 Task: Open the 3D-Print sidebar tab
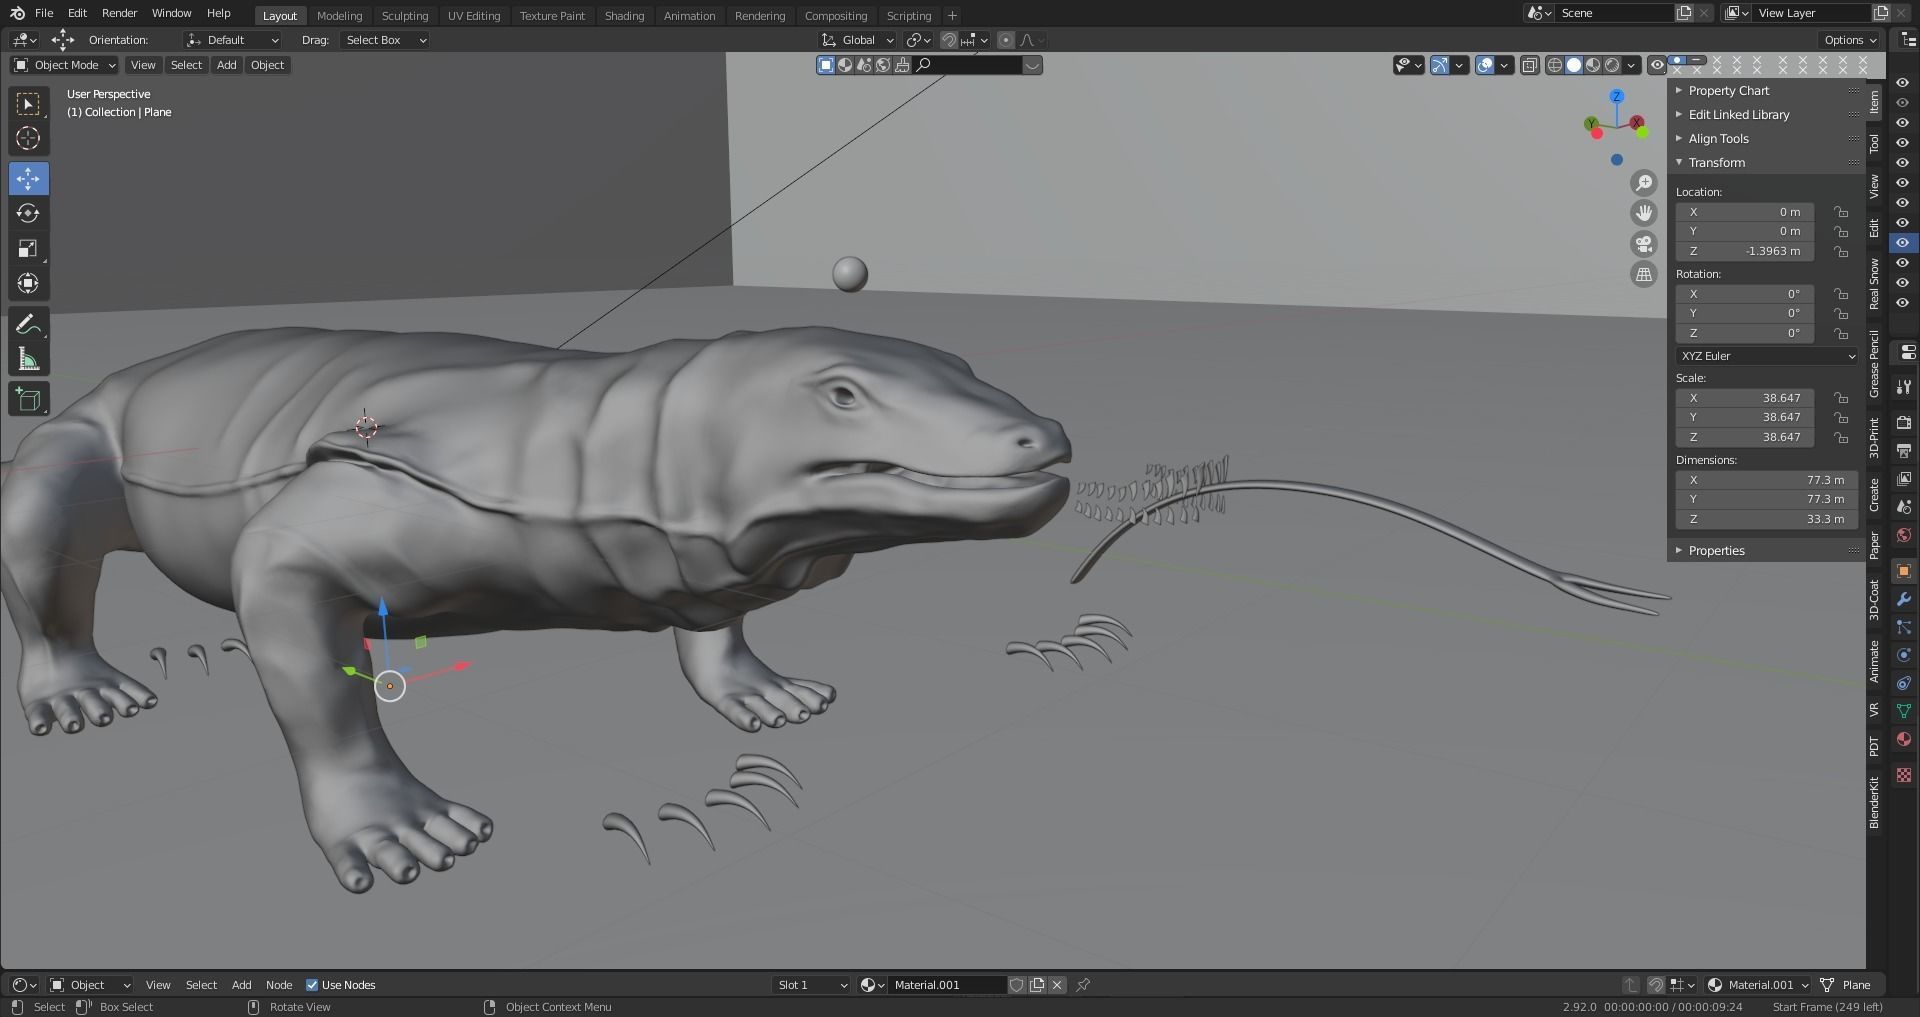1874,438
